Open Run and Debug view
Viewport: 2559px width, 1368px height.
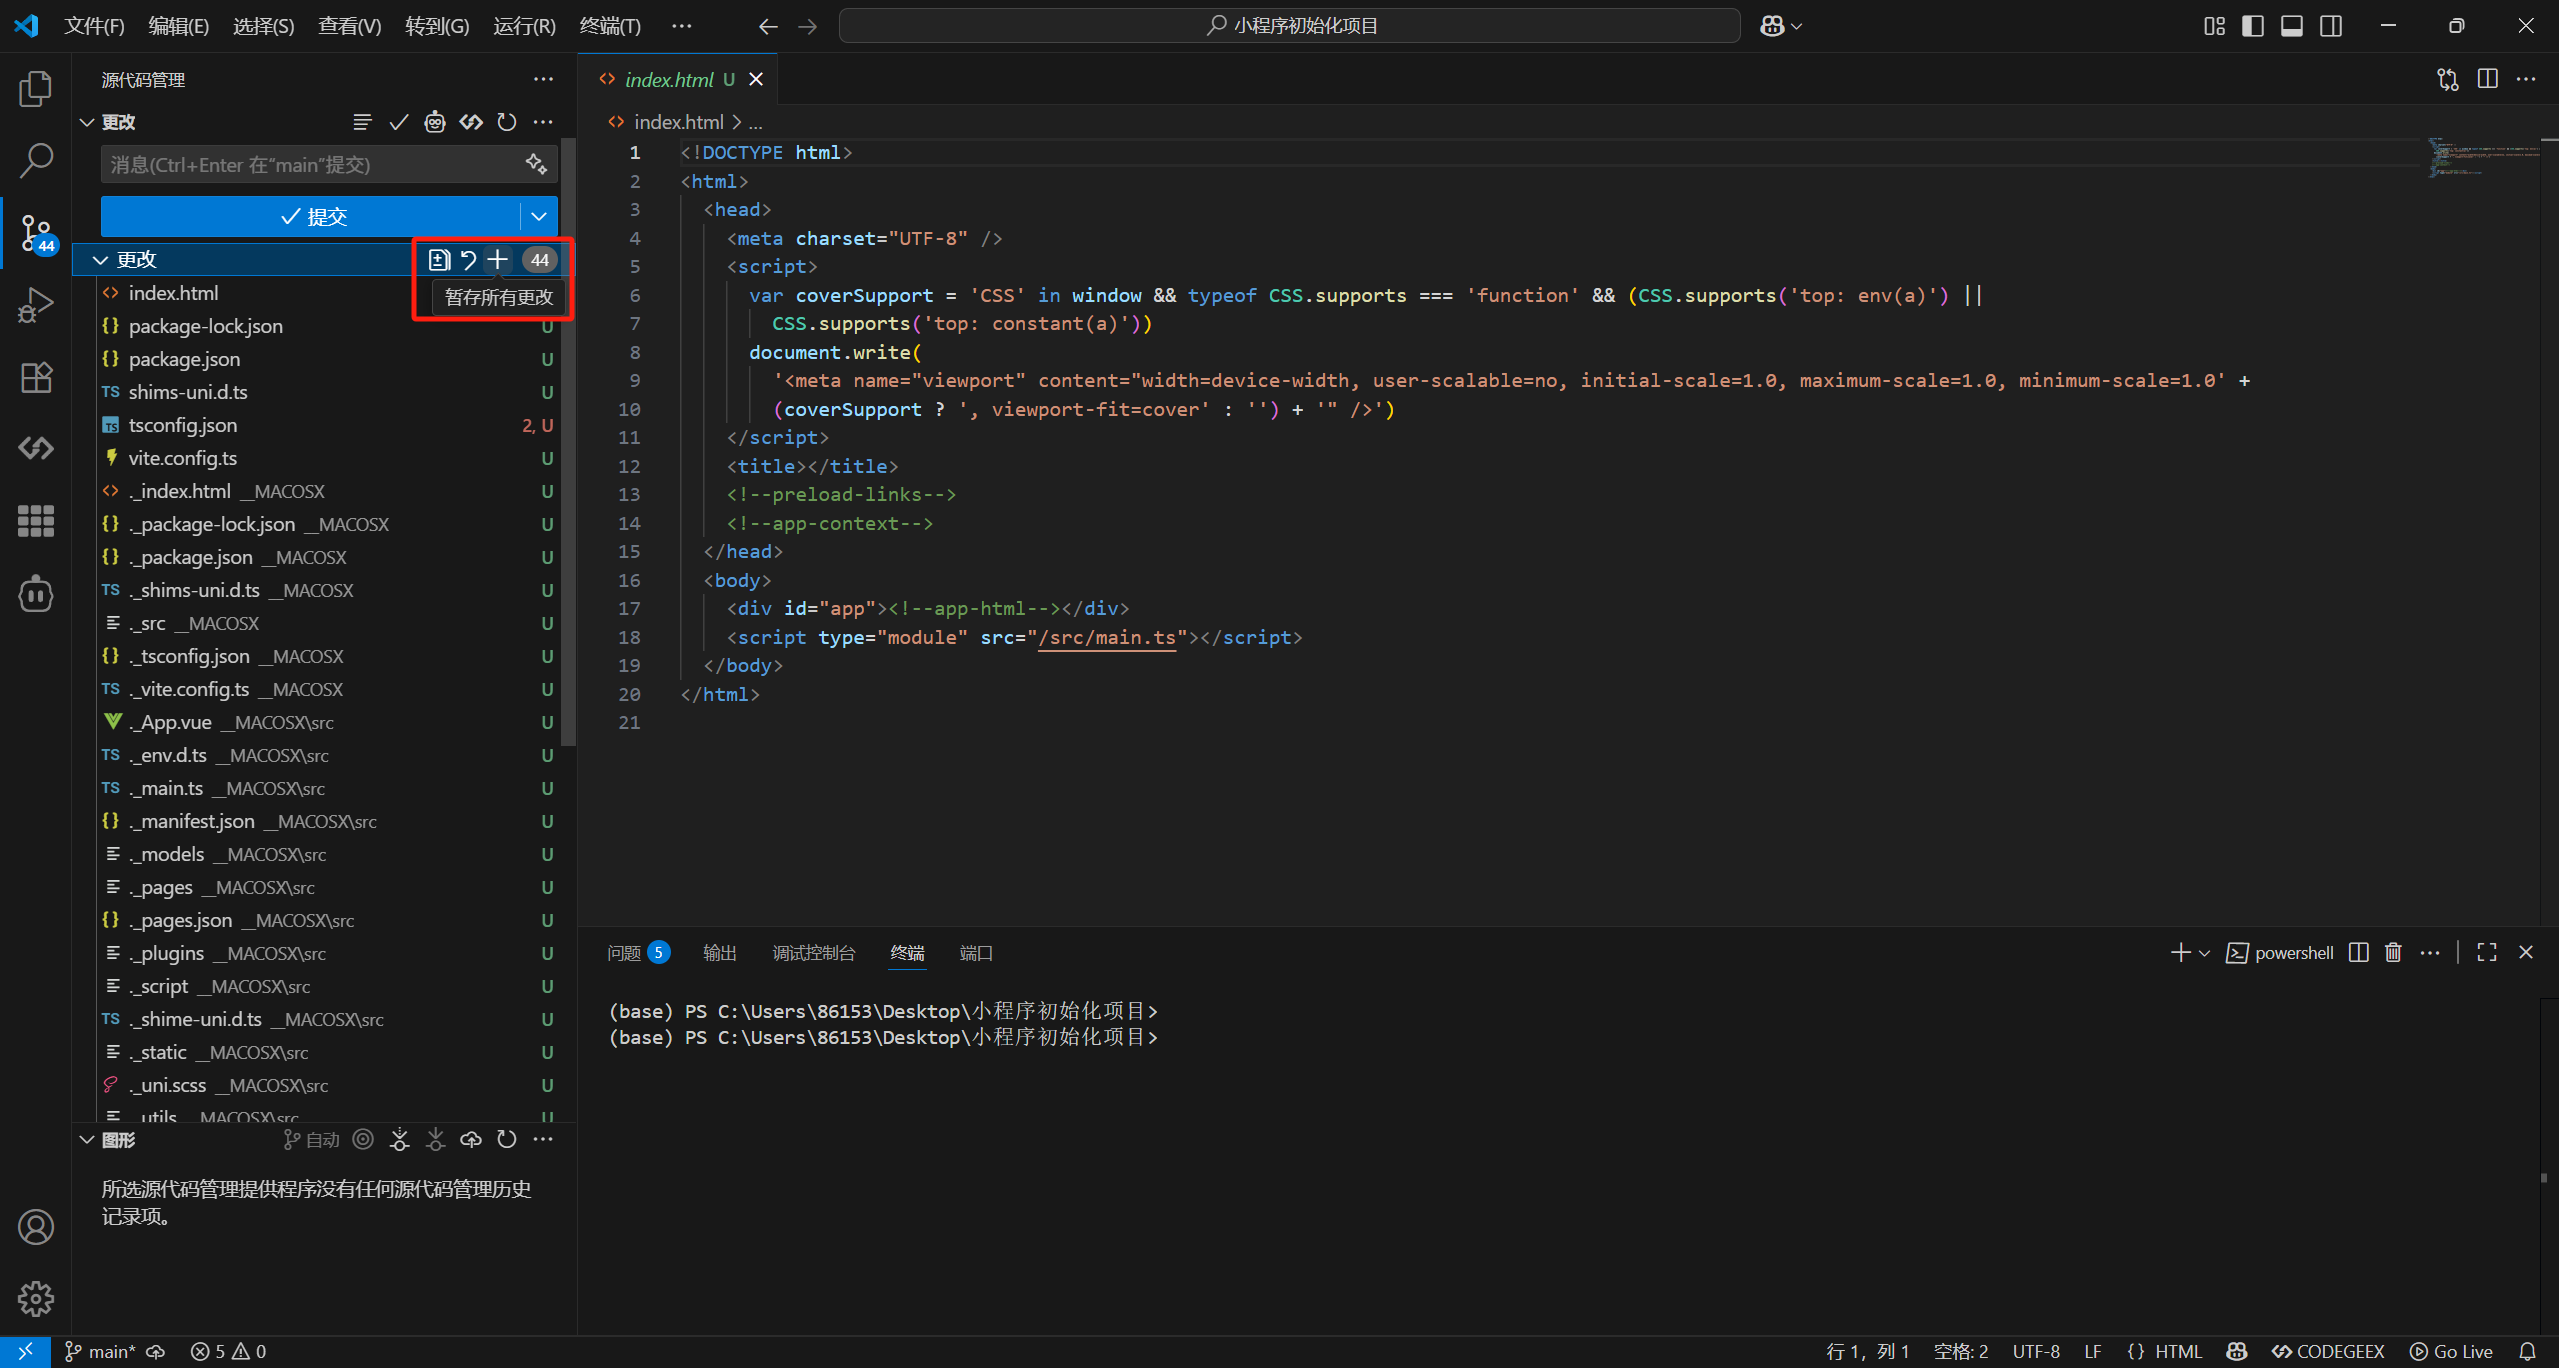point(36,305)
